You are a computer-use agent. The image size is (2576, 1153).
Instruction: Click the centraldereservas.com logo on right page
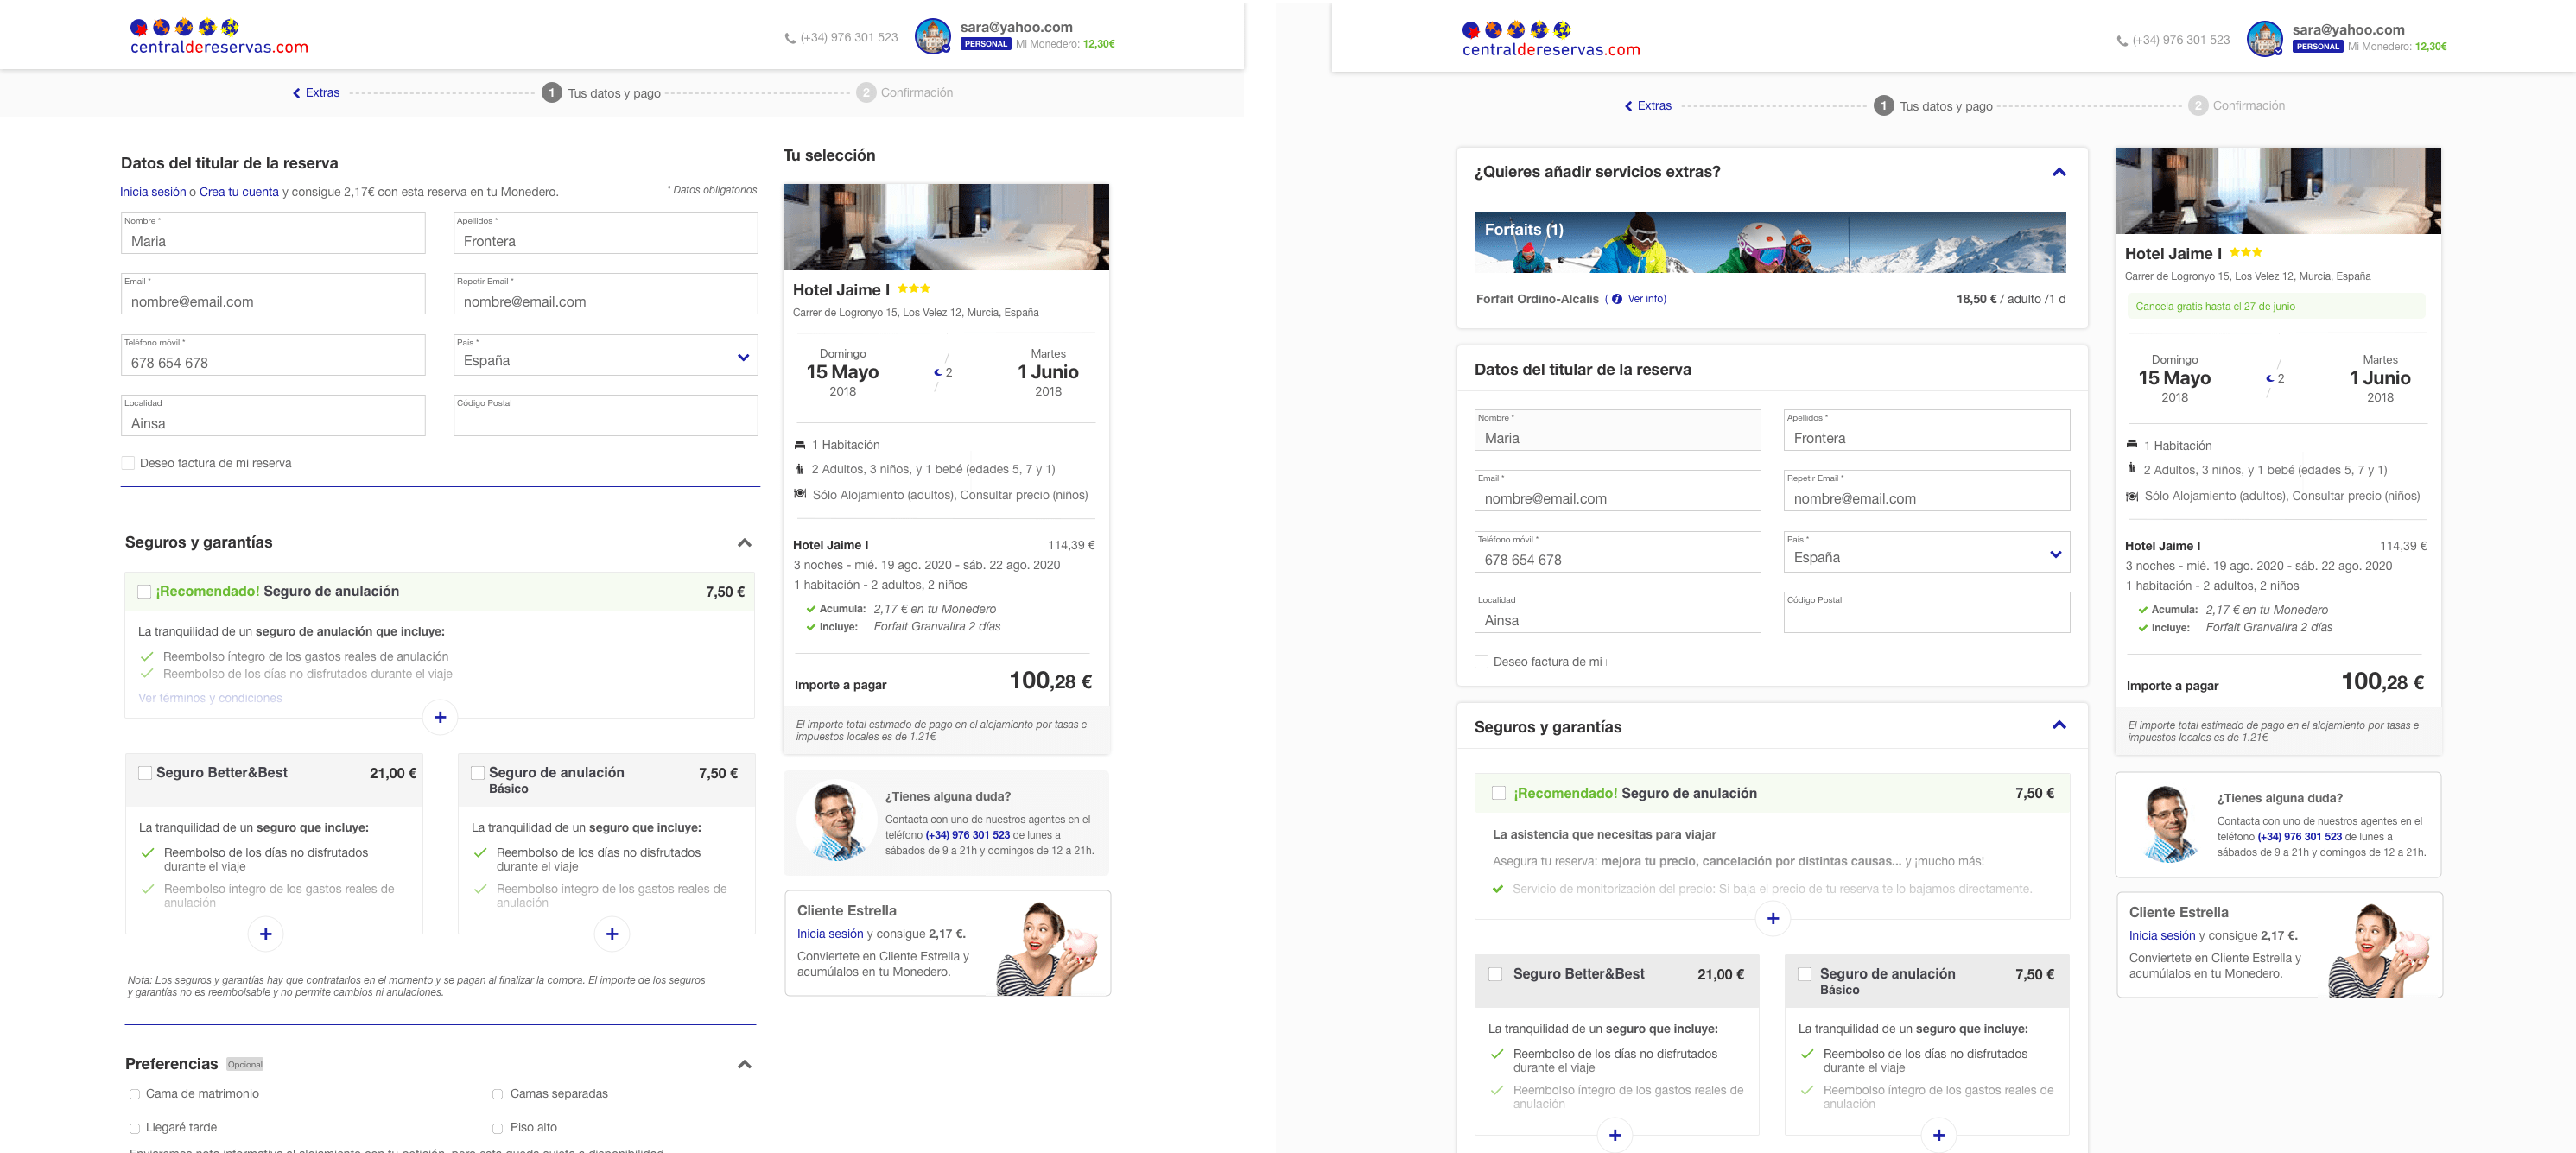point(1551,40)
